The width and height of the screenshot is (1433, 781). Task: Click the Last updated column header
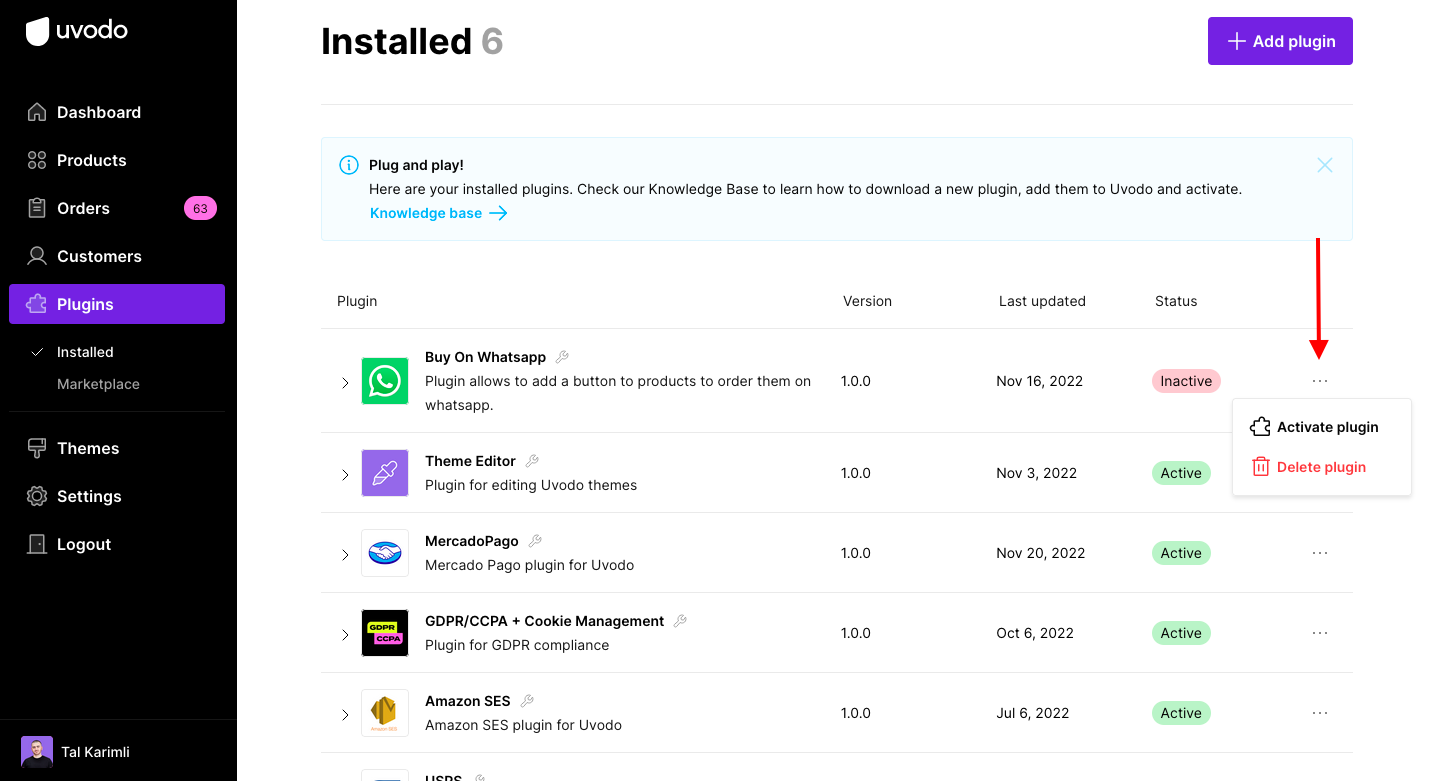1042,301
